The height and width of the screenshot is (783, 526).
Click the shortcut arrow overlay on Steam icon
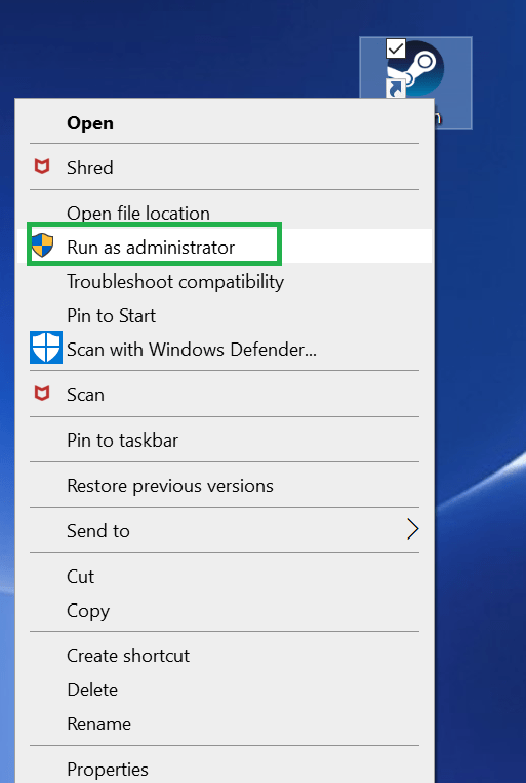(396, 88)
